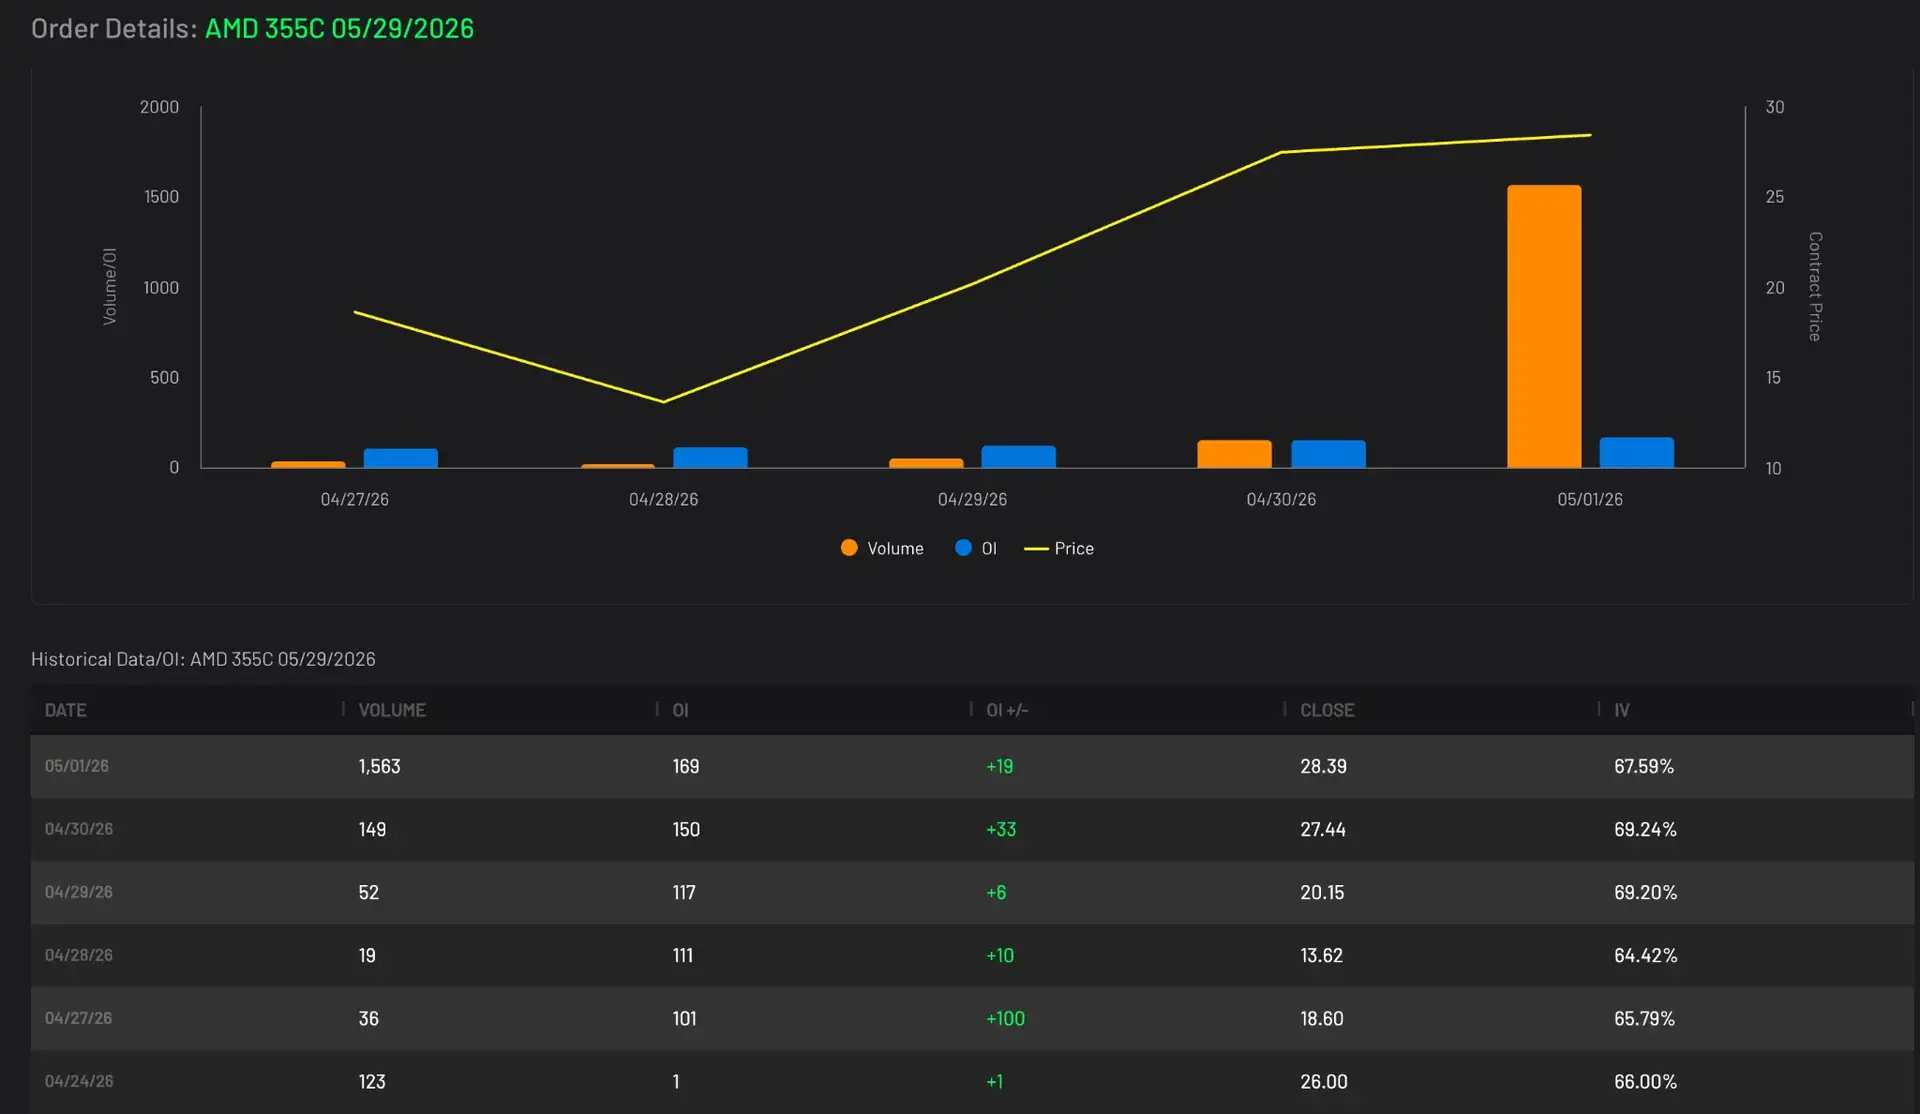Sort table by IV column header
Screen dimensions: 1920x1114
(1621, 710)
